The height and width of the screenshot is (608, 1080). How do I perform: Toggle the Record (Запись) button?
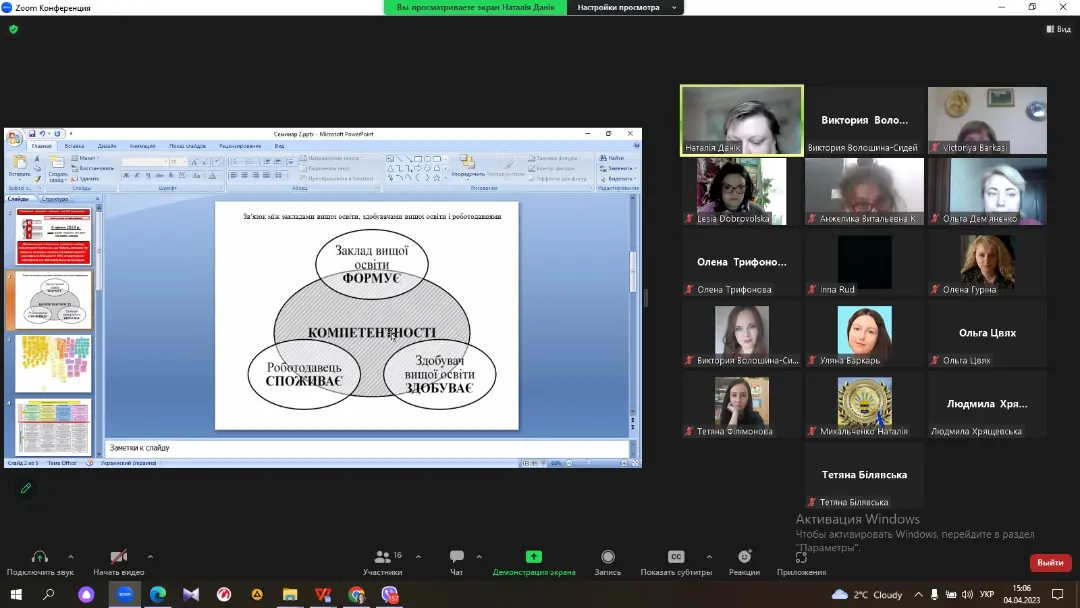(x=608, y=557)
